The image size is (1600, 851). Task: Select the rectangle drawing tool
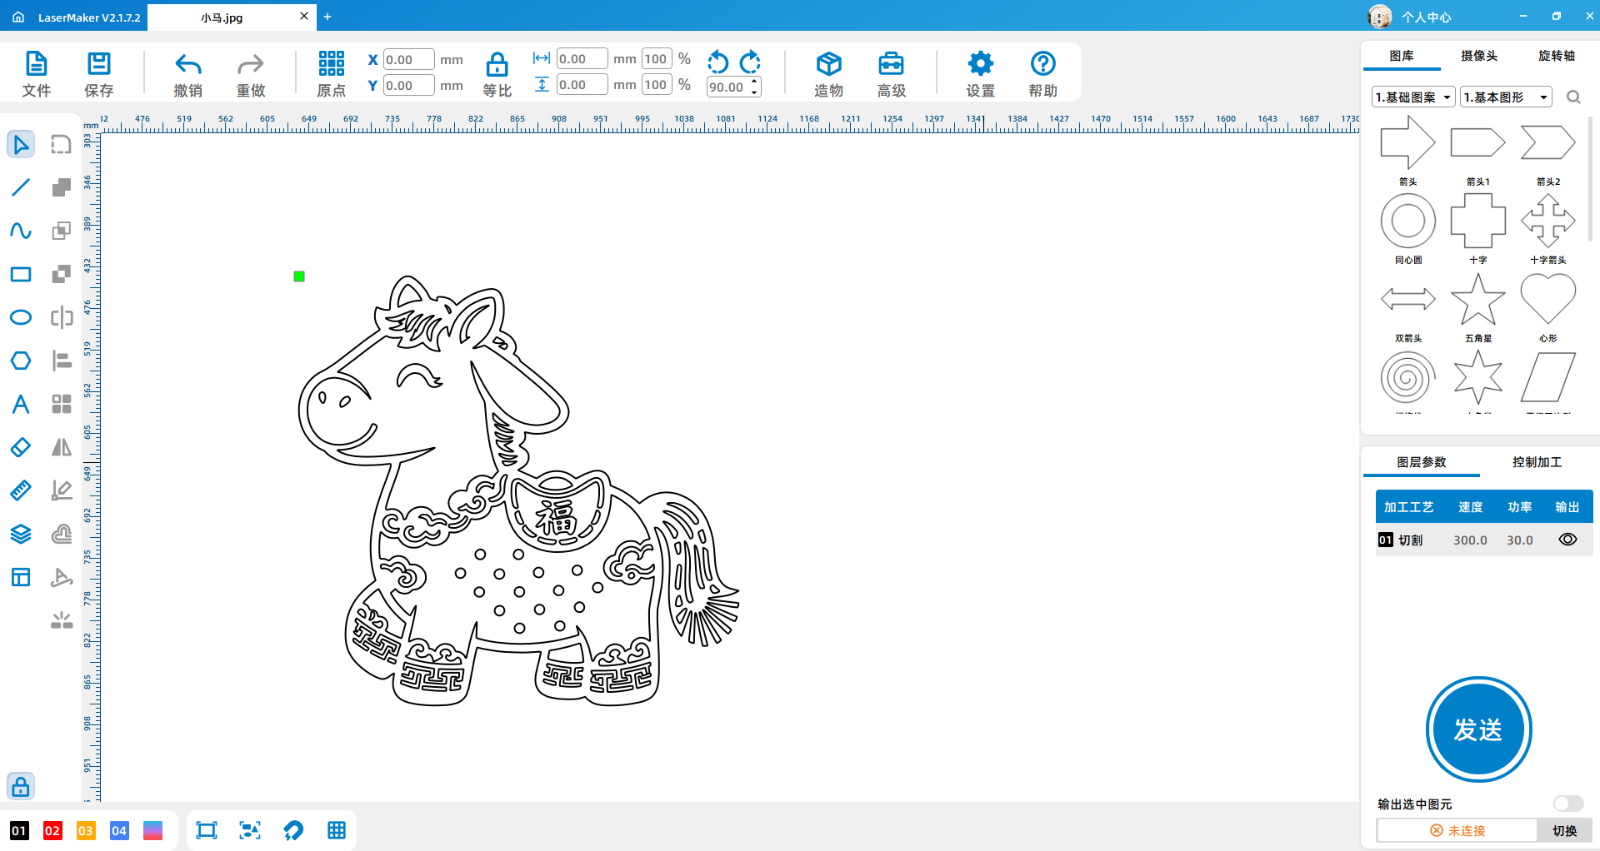coord(20,274)
